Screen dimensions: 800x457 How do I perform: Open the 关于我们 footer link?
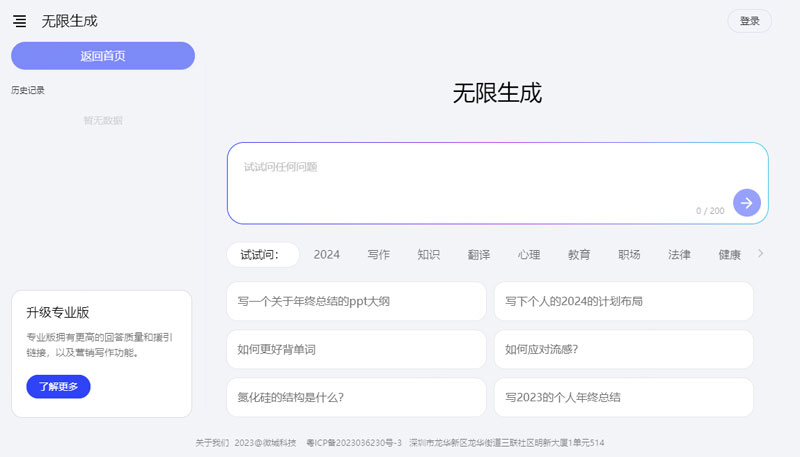[x=212, y=442]
